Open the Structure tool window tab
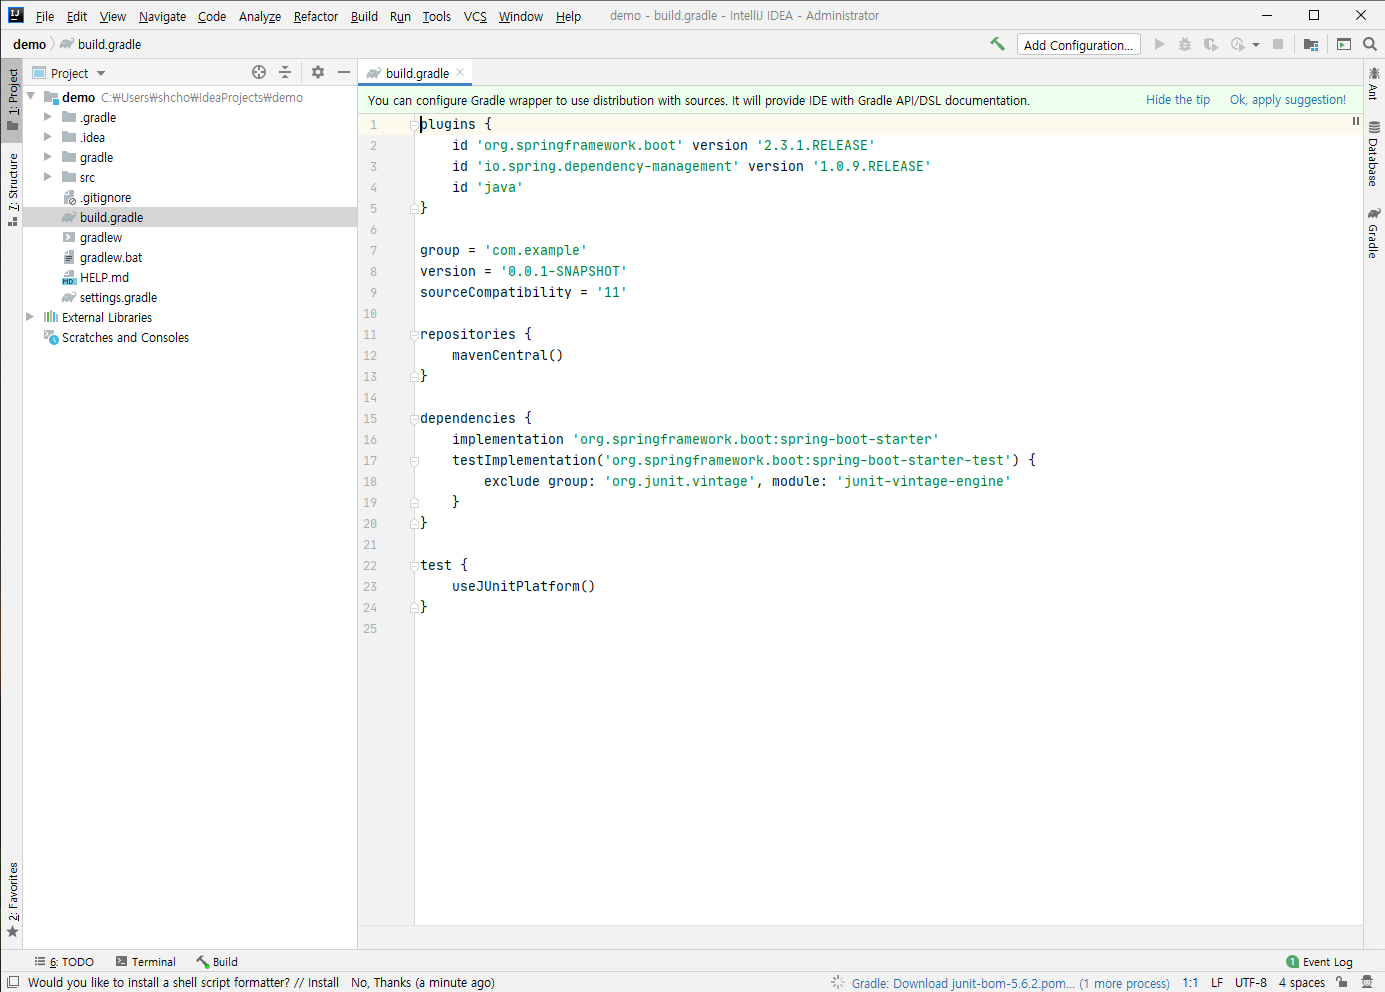The width and height of the screenshot is (1385, 992). tap(12, 189)
